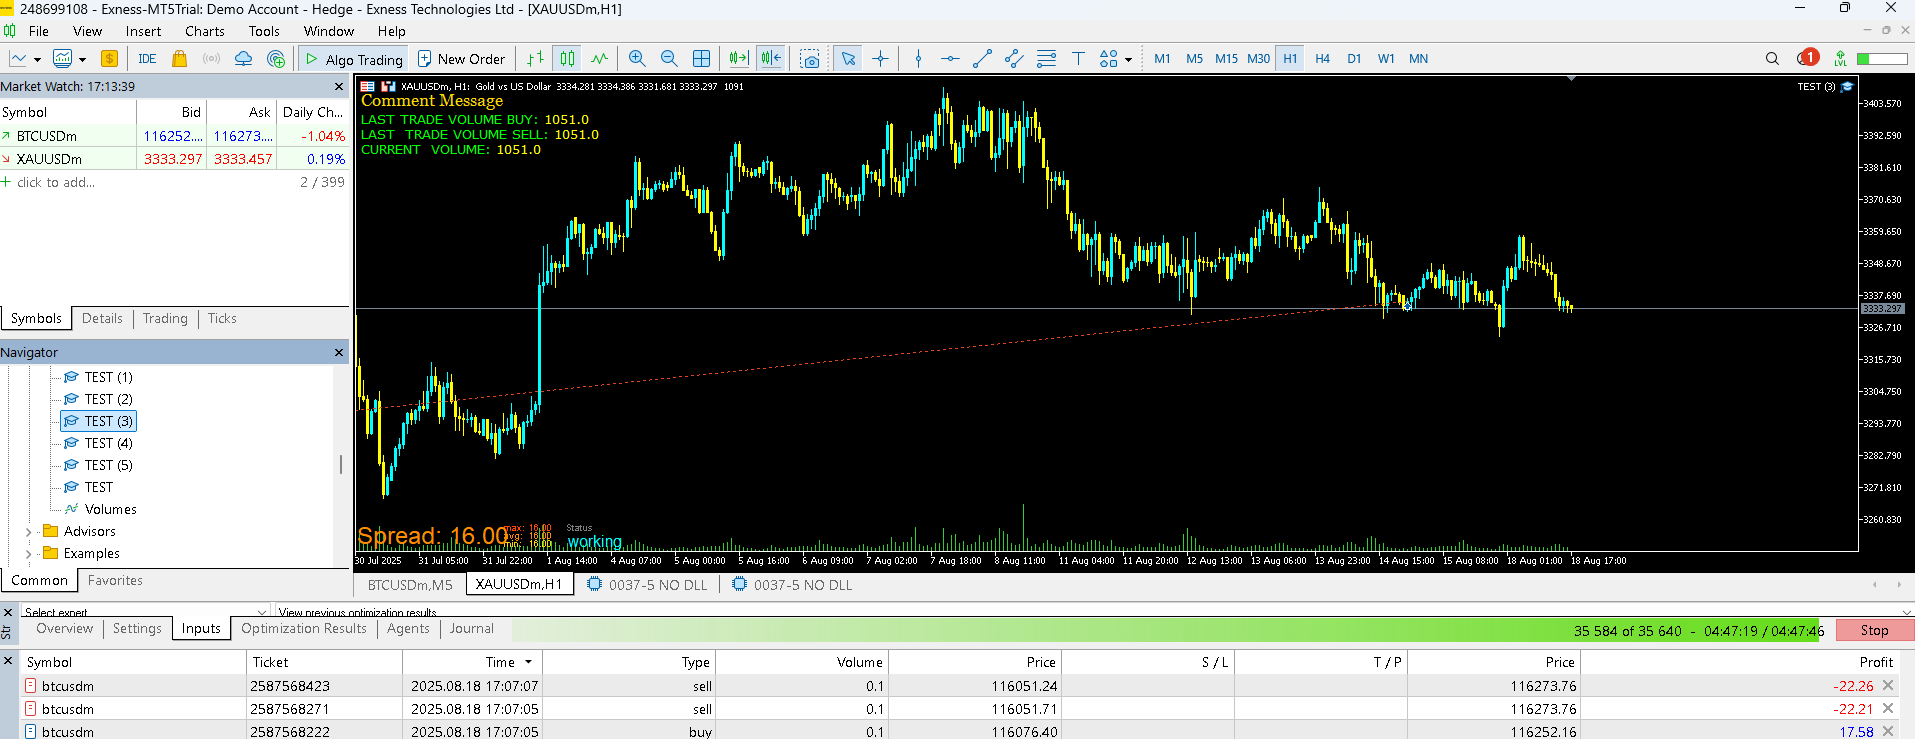
Task: Switch timeframe to W1
Action: coord(1386,59)
